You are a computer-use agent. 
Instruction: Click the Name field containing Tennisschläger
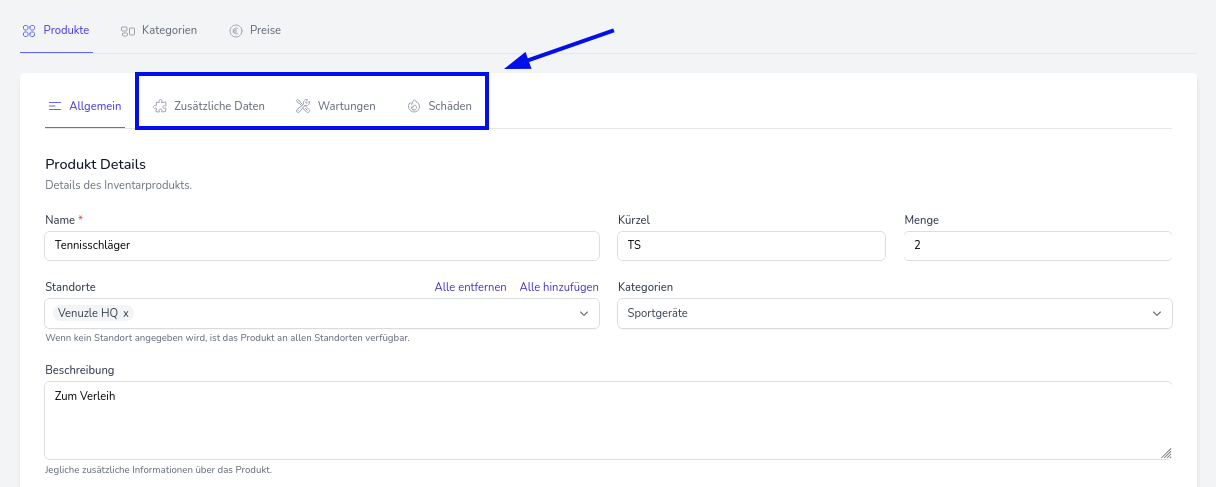(322, 246)
